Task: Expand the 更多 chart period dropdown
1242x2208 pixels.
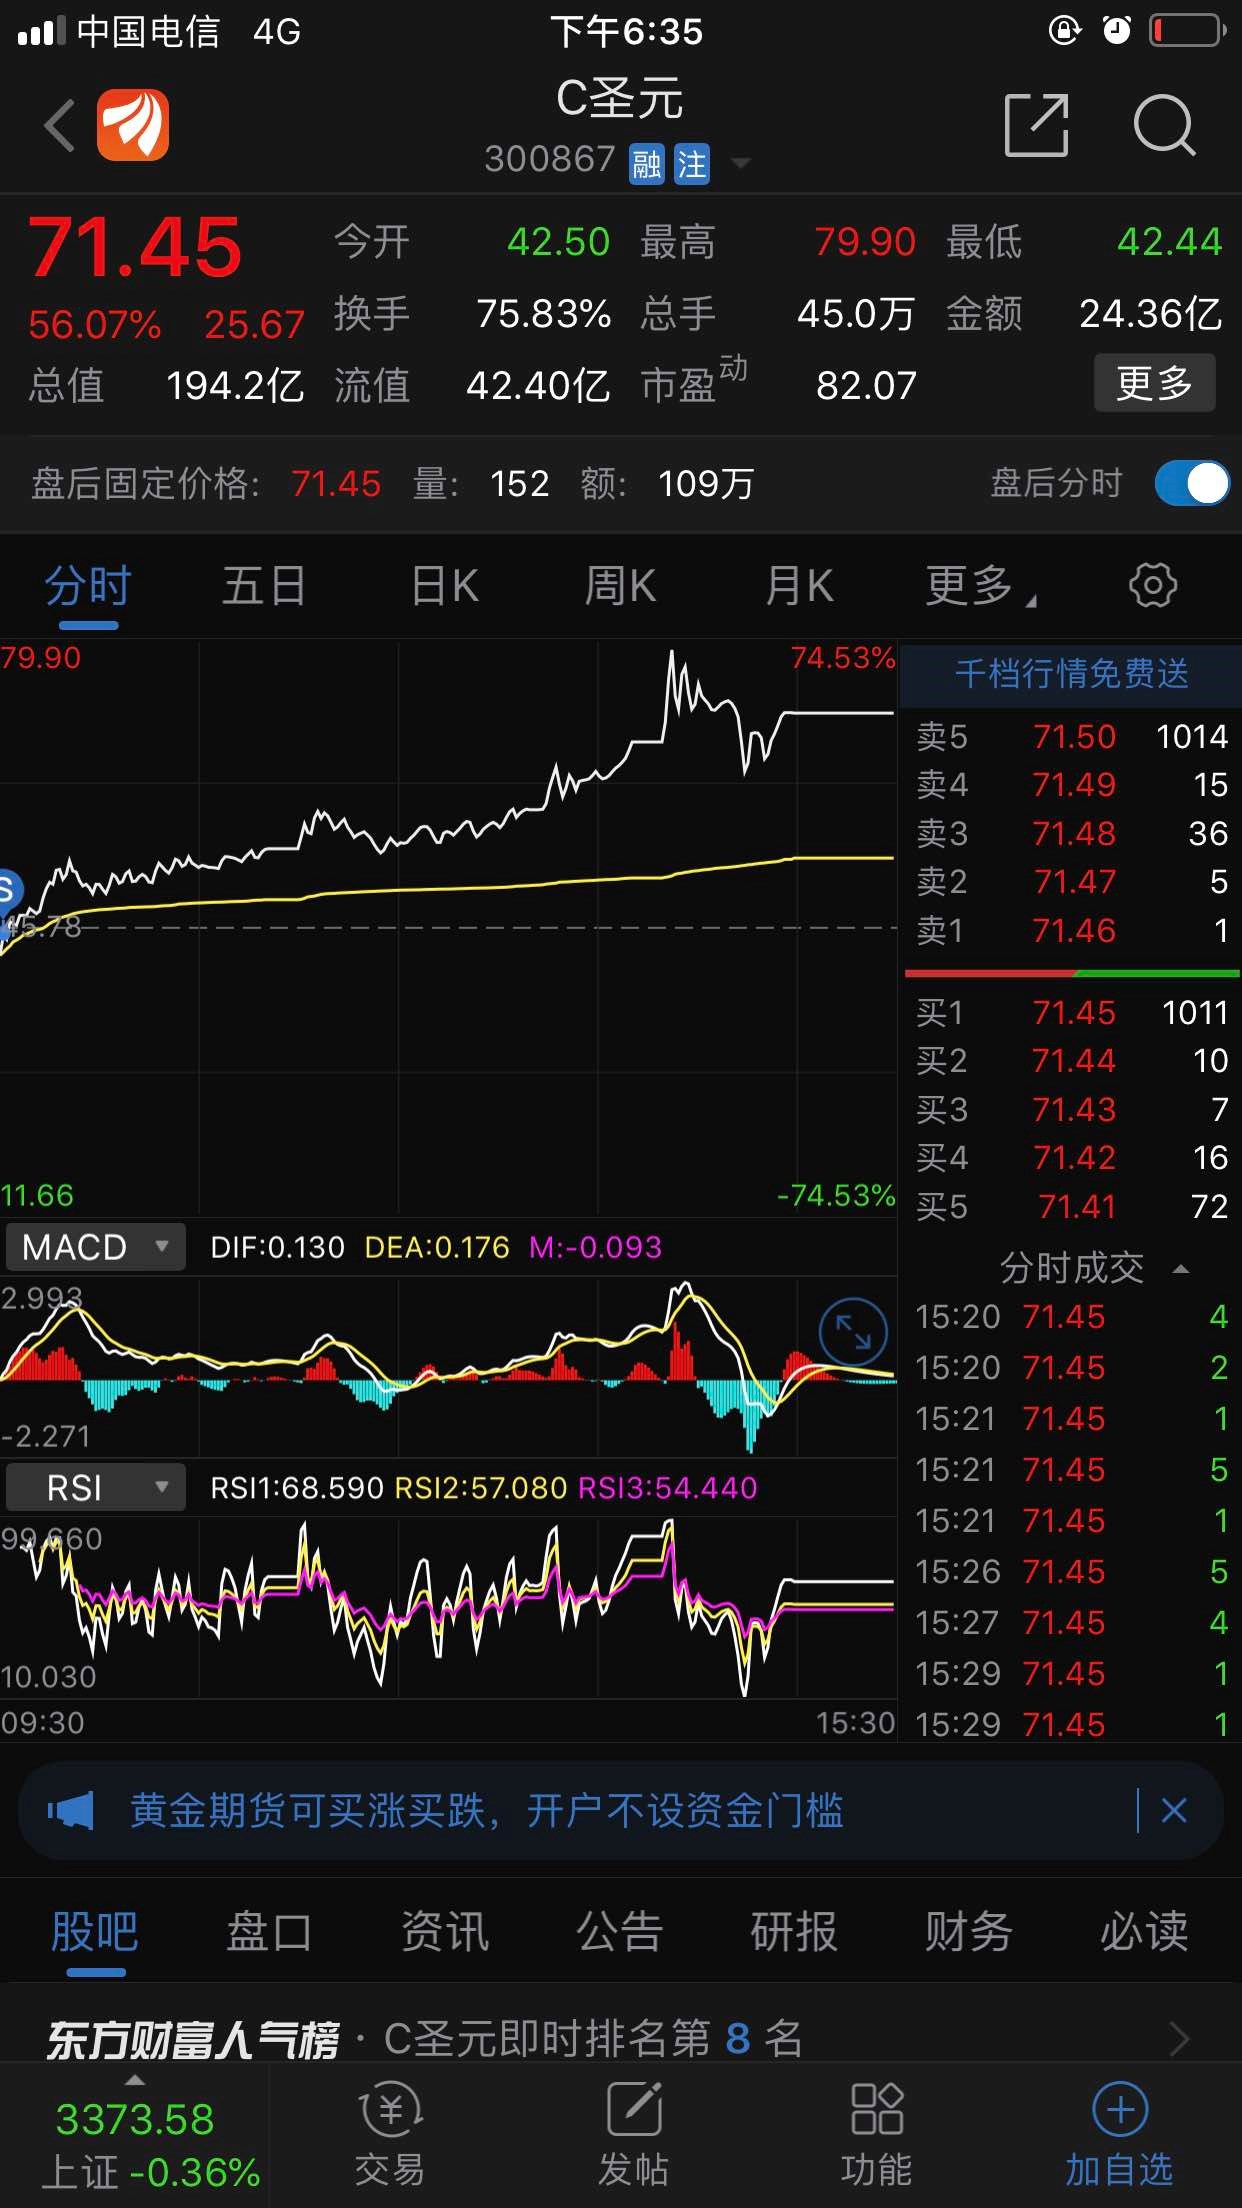Action: tap(980, 585)
